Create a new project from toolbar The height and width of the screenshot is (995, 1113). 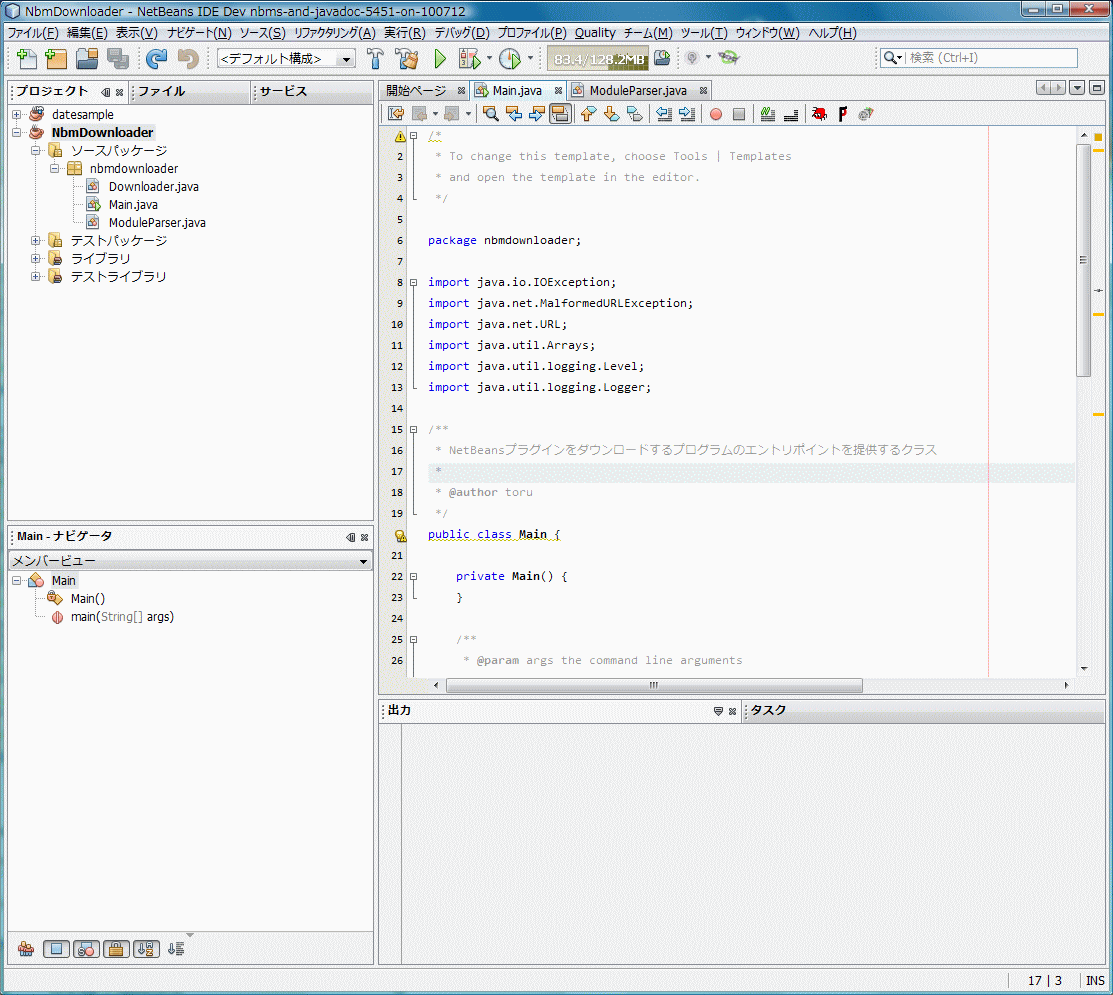56,58
